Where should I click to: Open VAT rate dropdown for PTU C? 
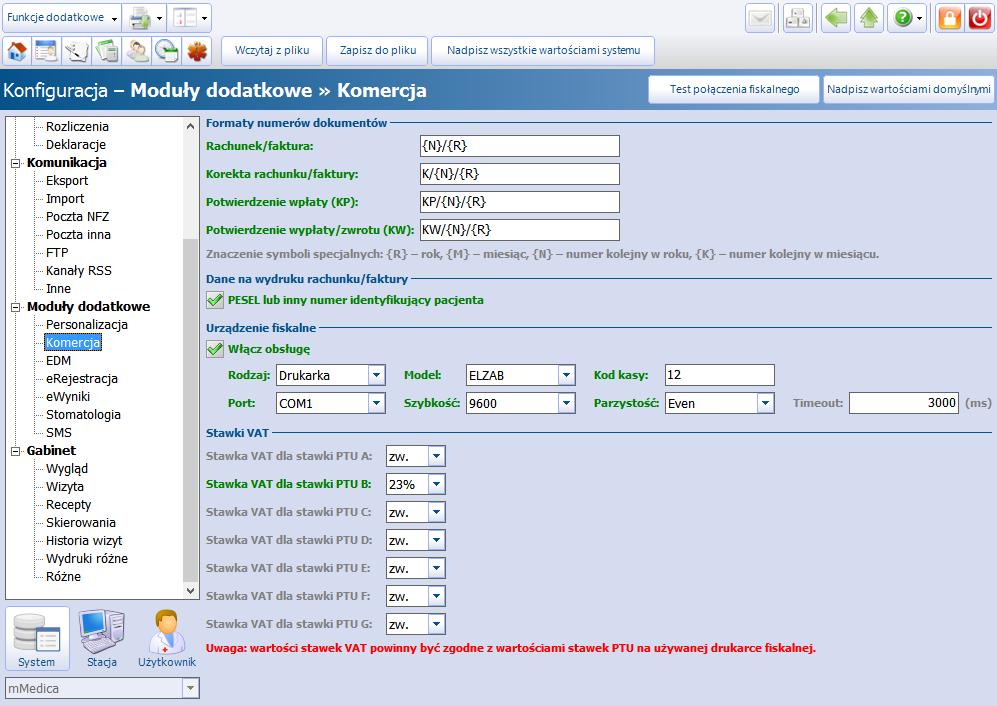pyautogui.click(x=436, y=512)
